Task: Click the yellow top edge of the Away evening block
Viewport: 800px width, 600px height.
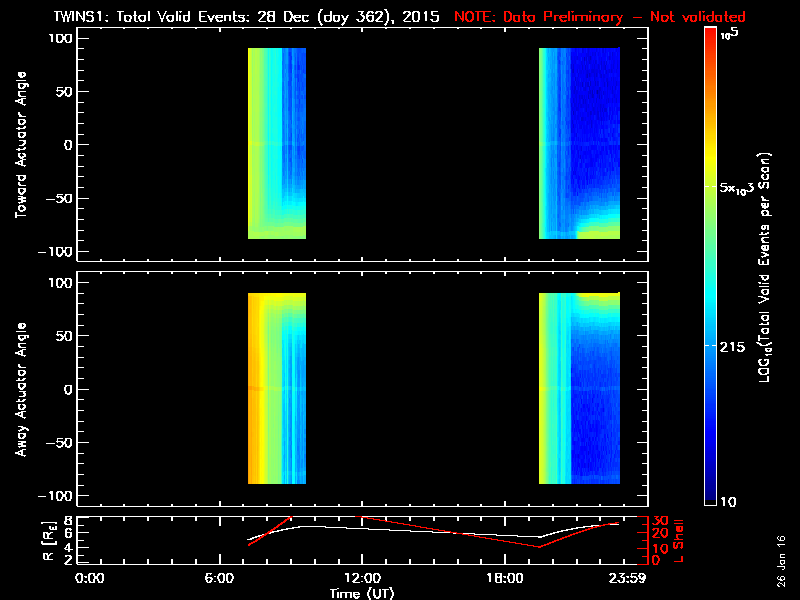Action: 598,295
